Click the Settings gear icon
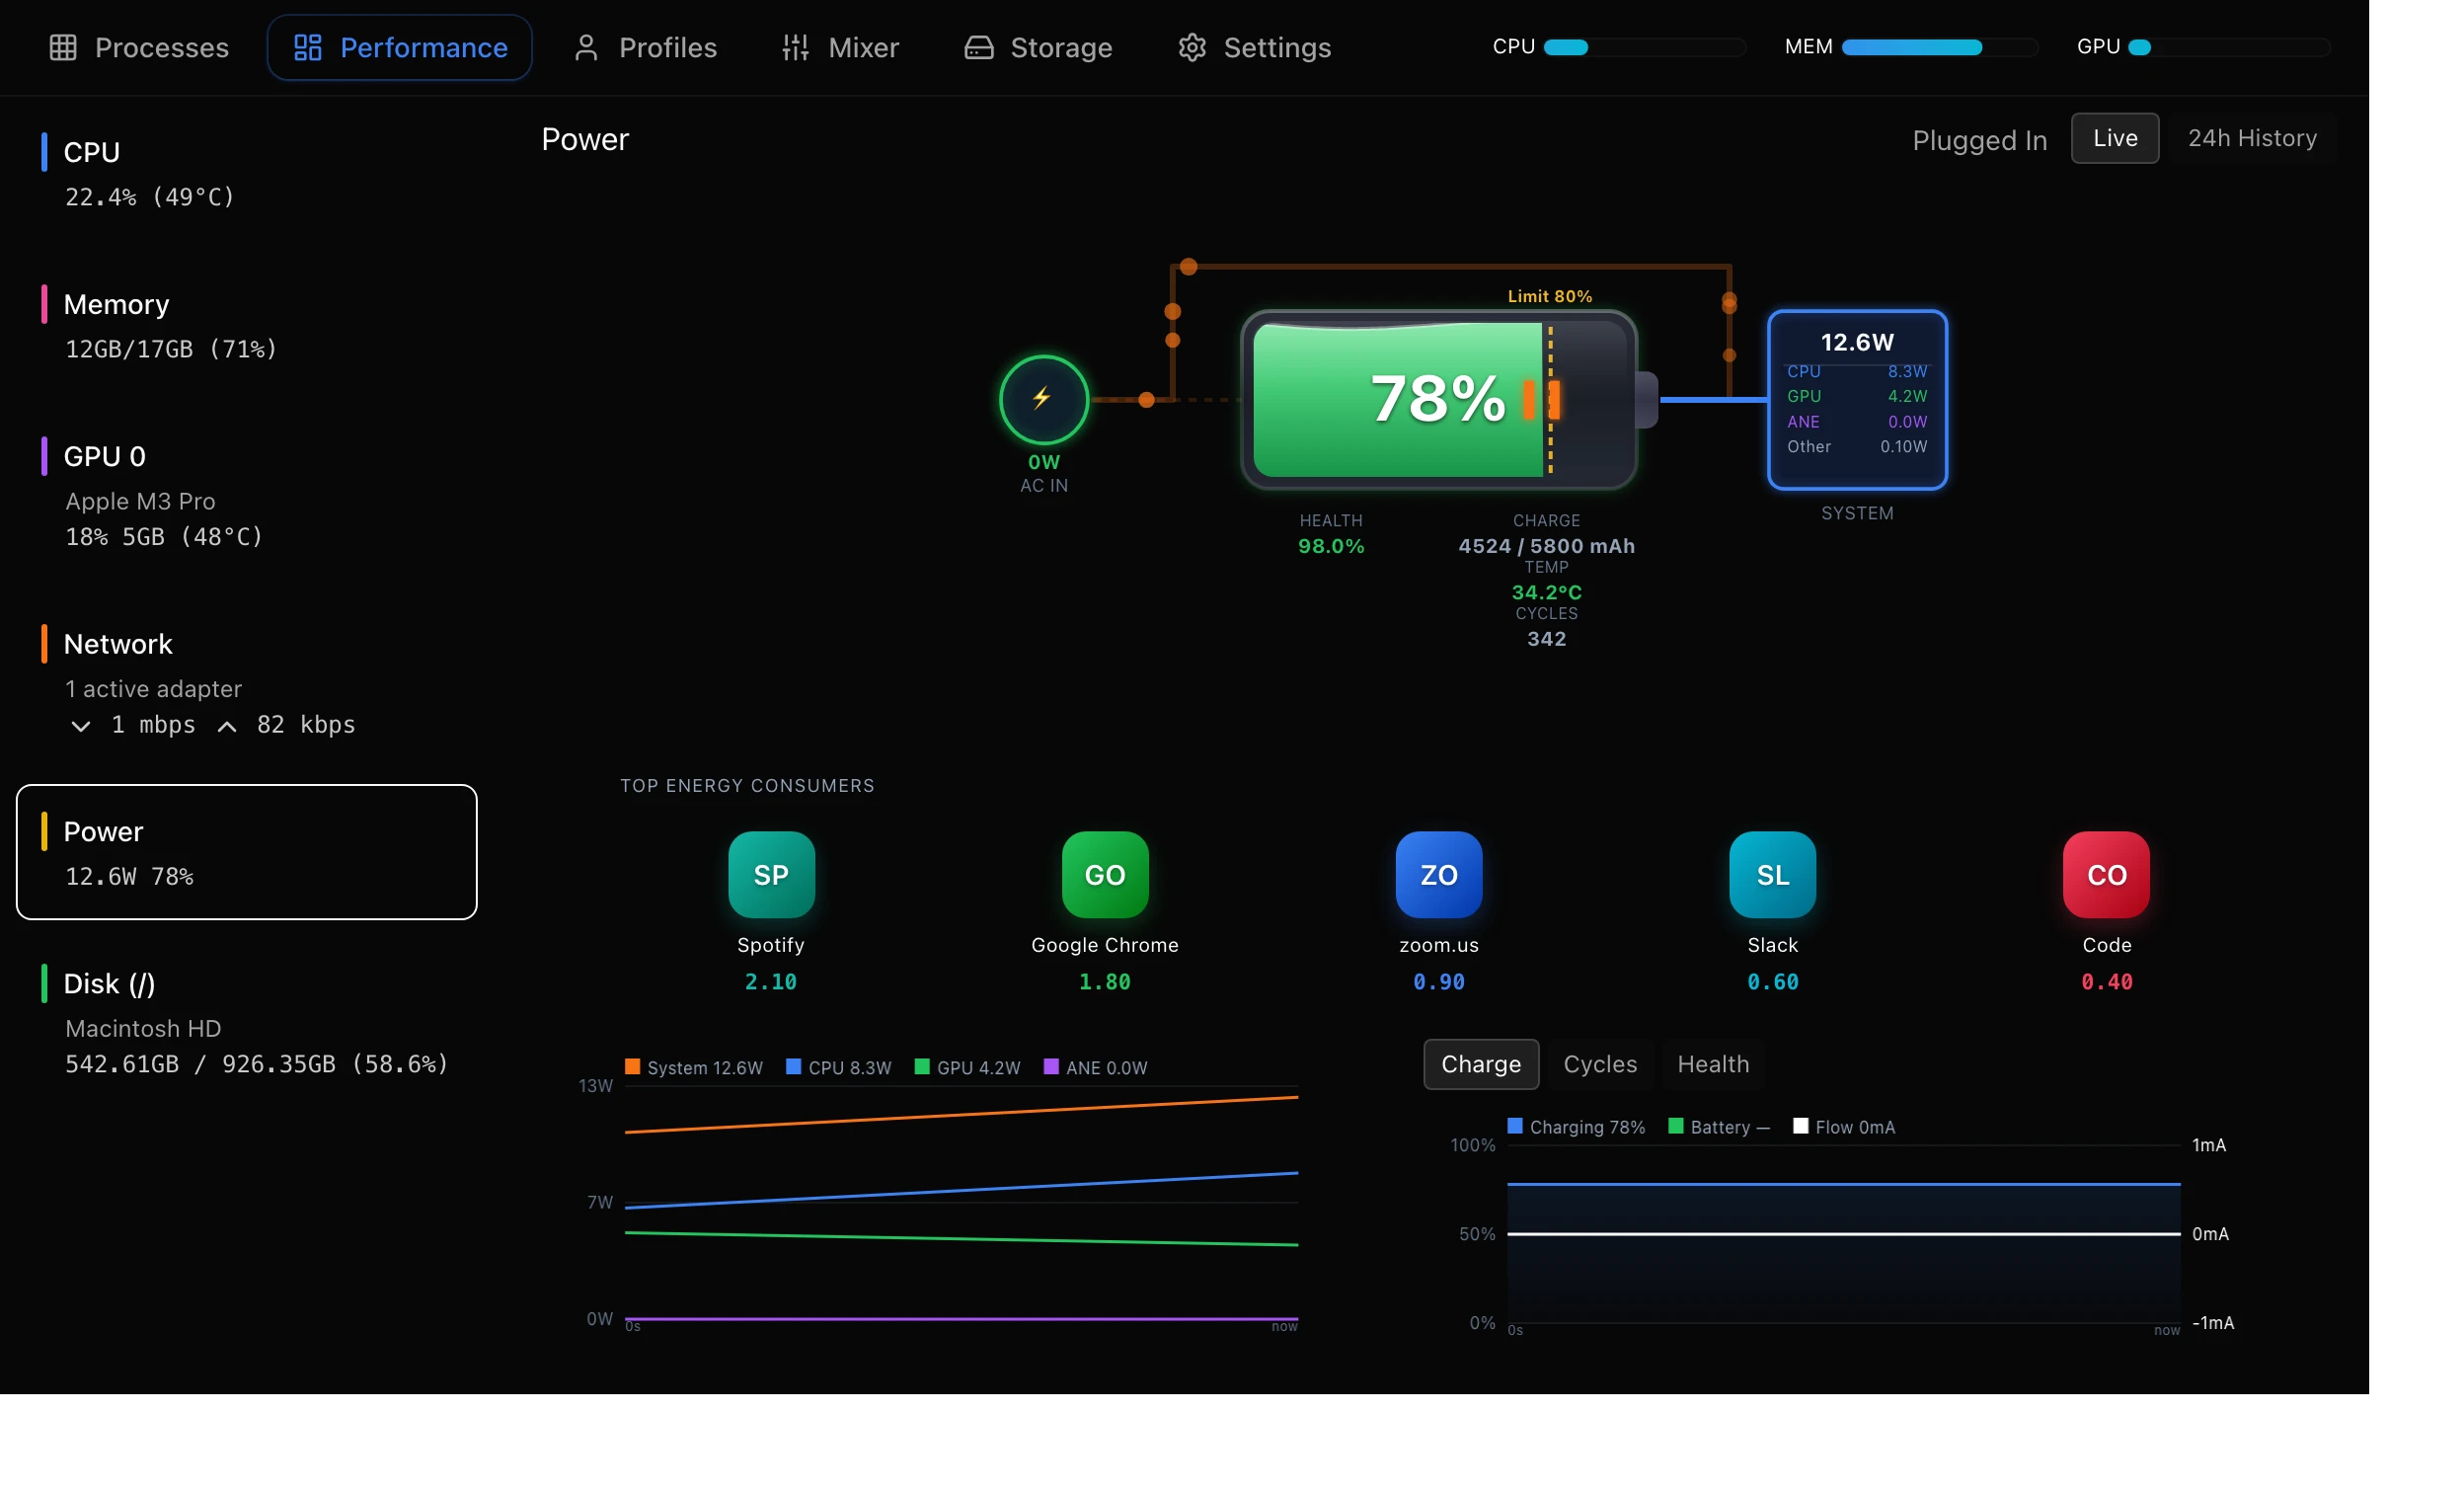This screenshot has width=2464, height=1489. [1192, 47]
